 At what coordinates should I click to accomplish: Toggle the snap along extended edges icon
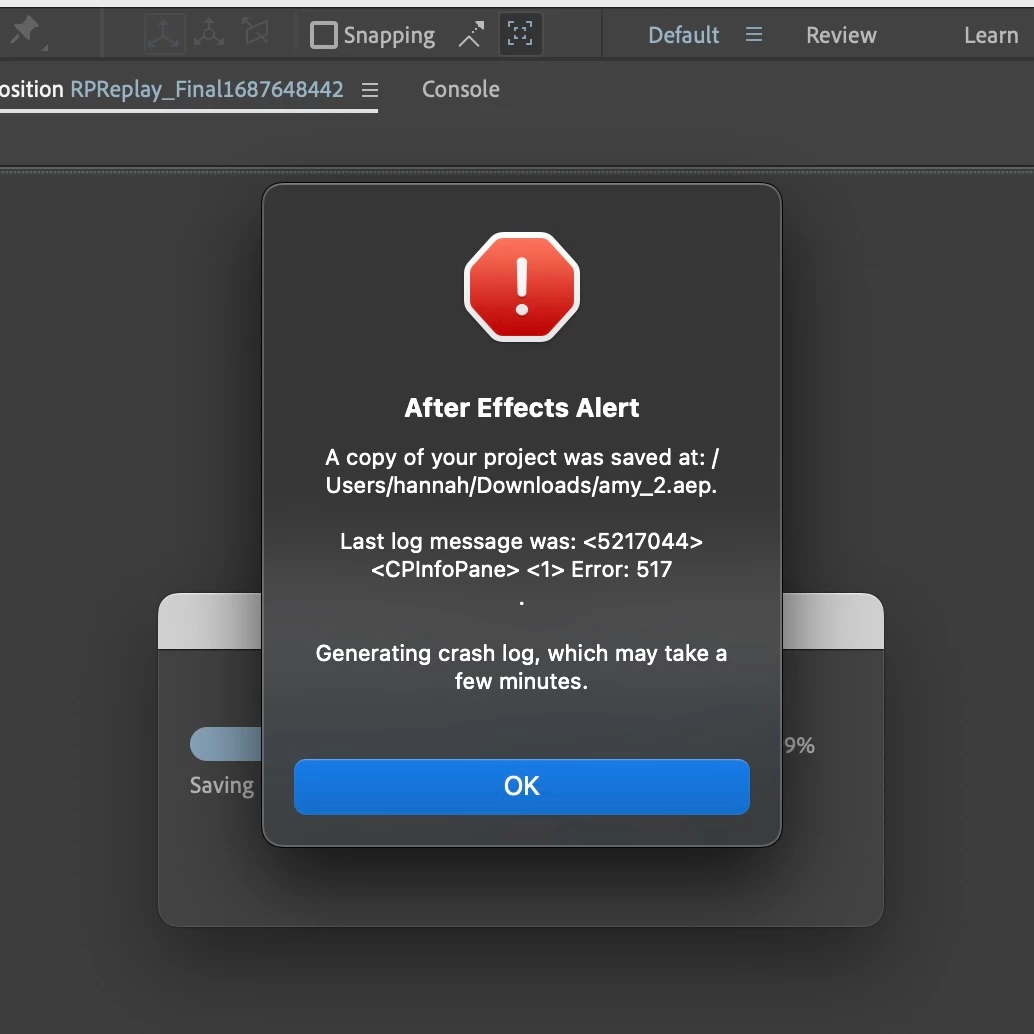(471, 34)
